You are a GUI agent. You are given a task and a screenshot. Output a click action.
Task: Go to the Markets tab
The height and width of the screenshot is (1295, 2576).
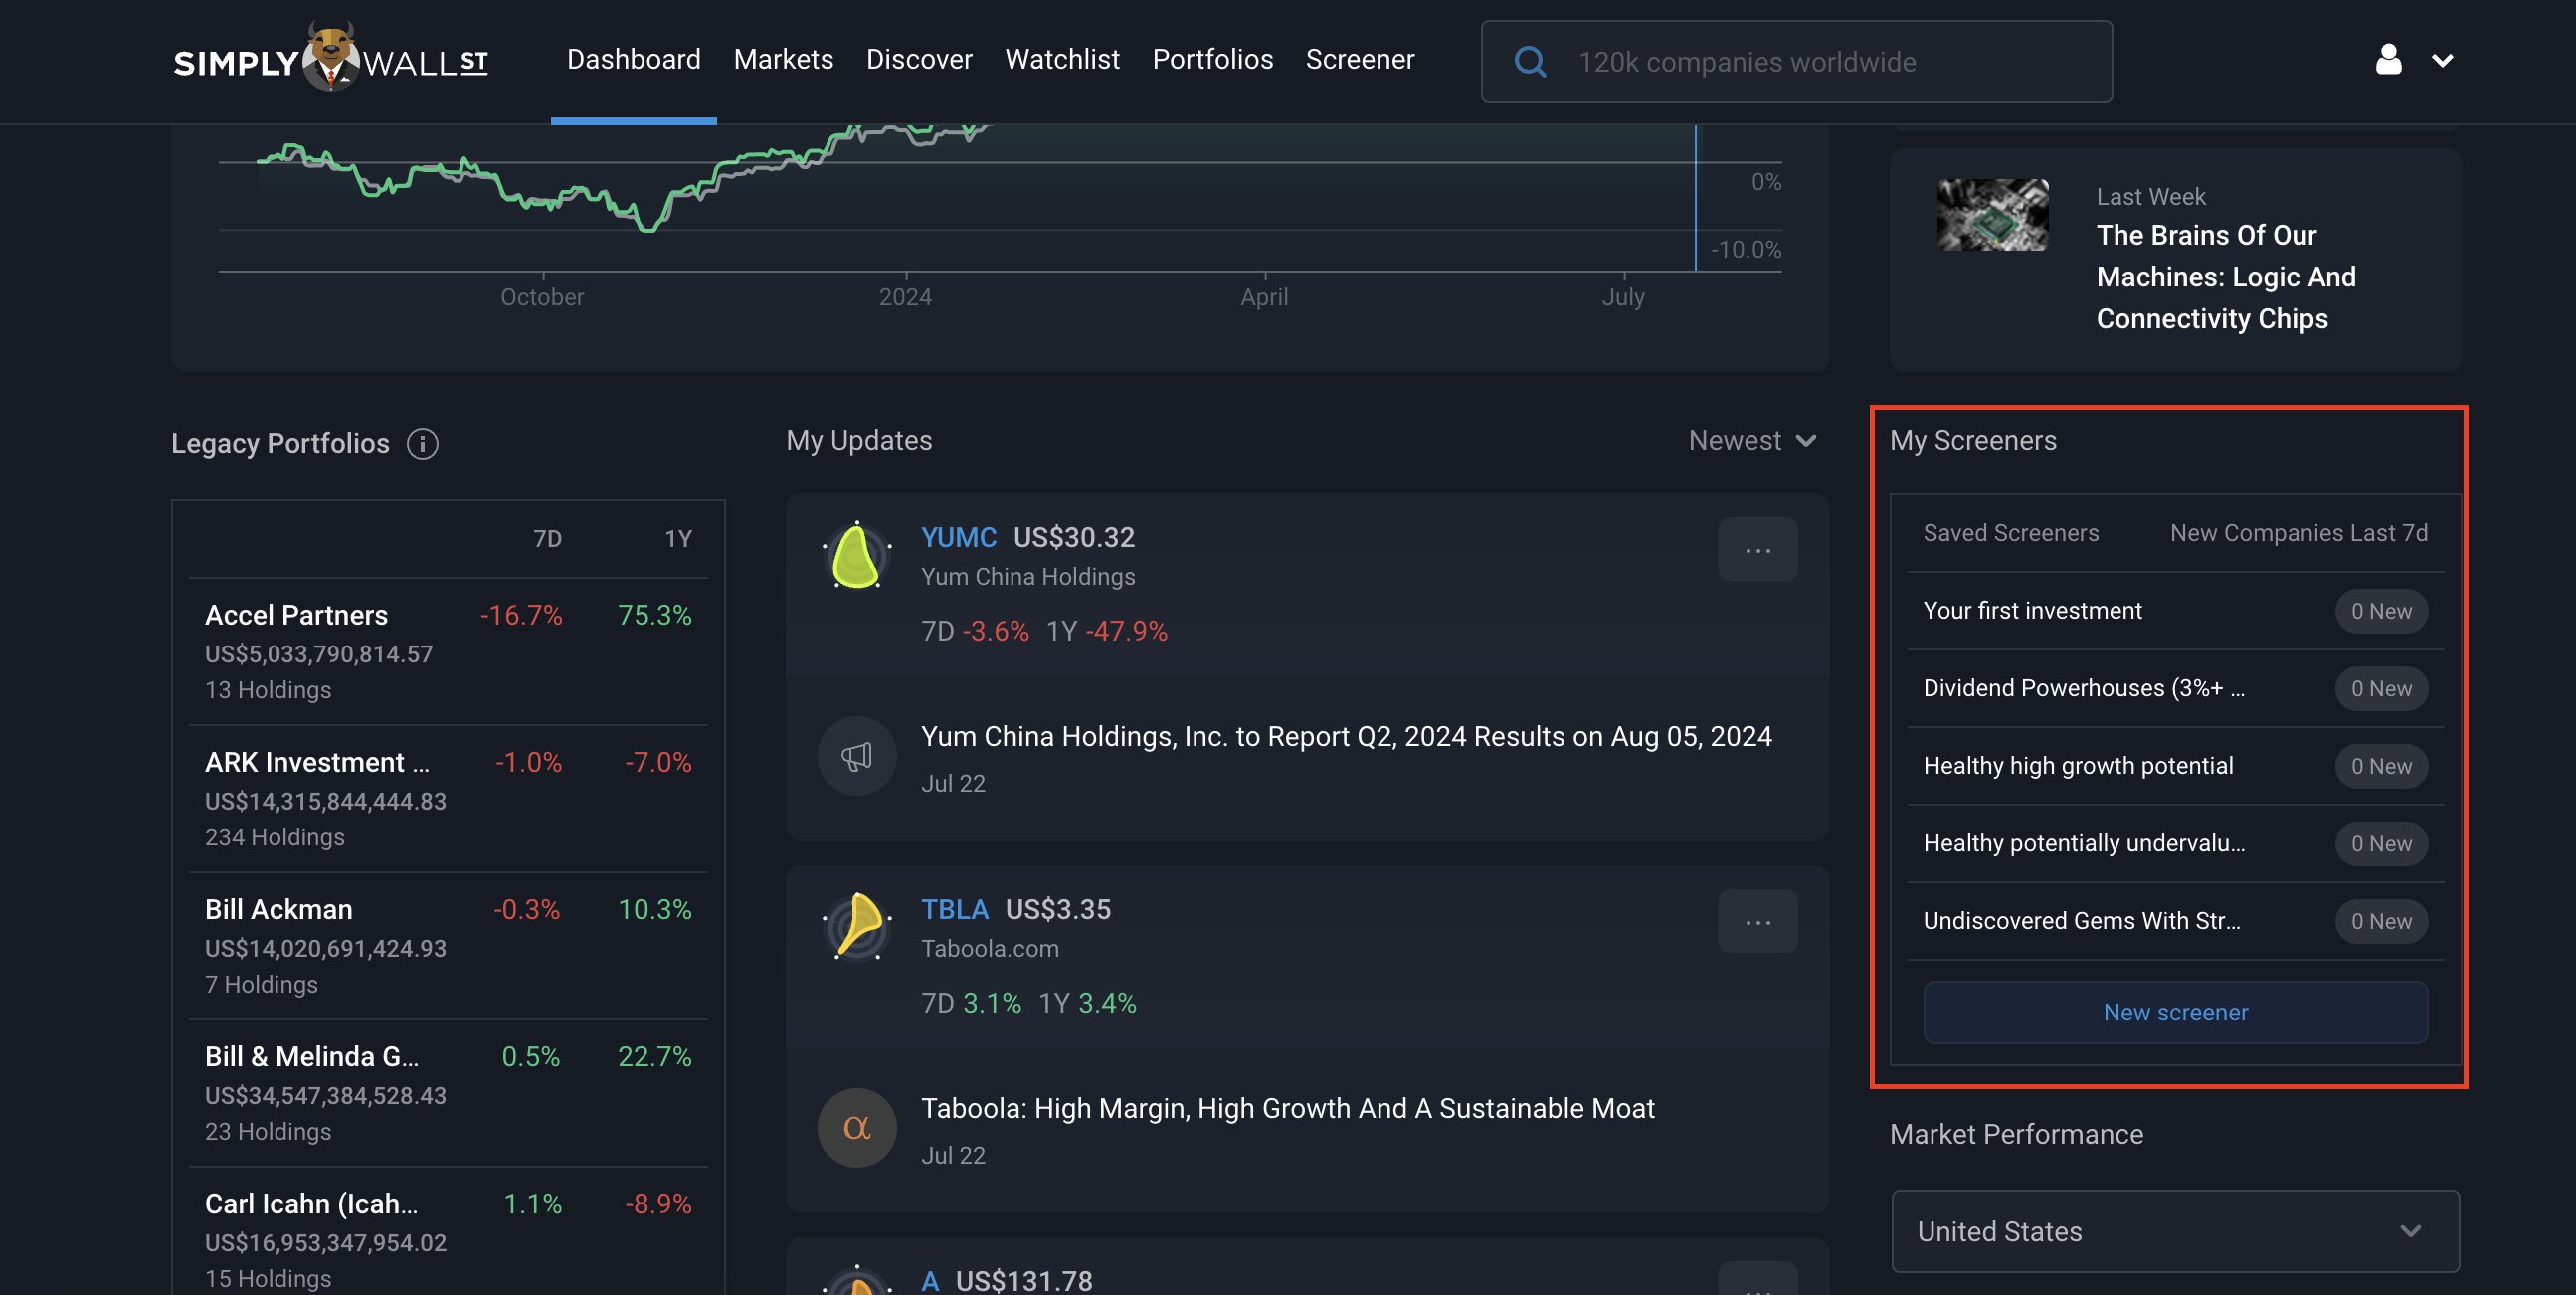[783, 60]
